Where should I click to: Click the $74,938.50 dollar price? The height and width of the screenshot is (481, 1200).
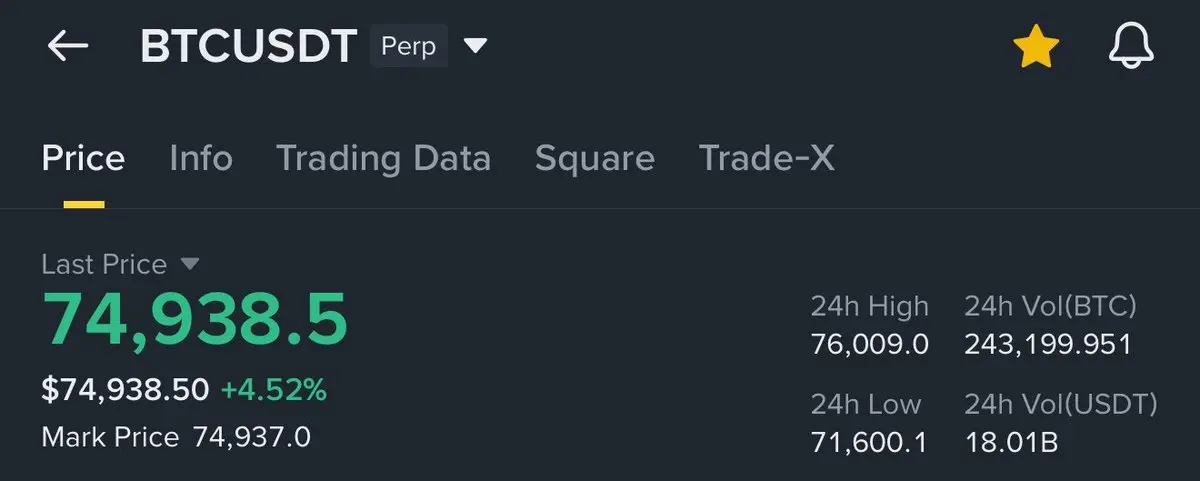point(125,390)
